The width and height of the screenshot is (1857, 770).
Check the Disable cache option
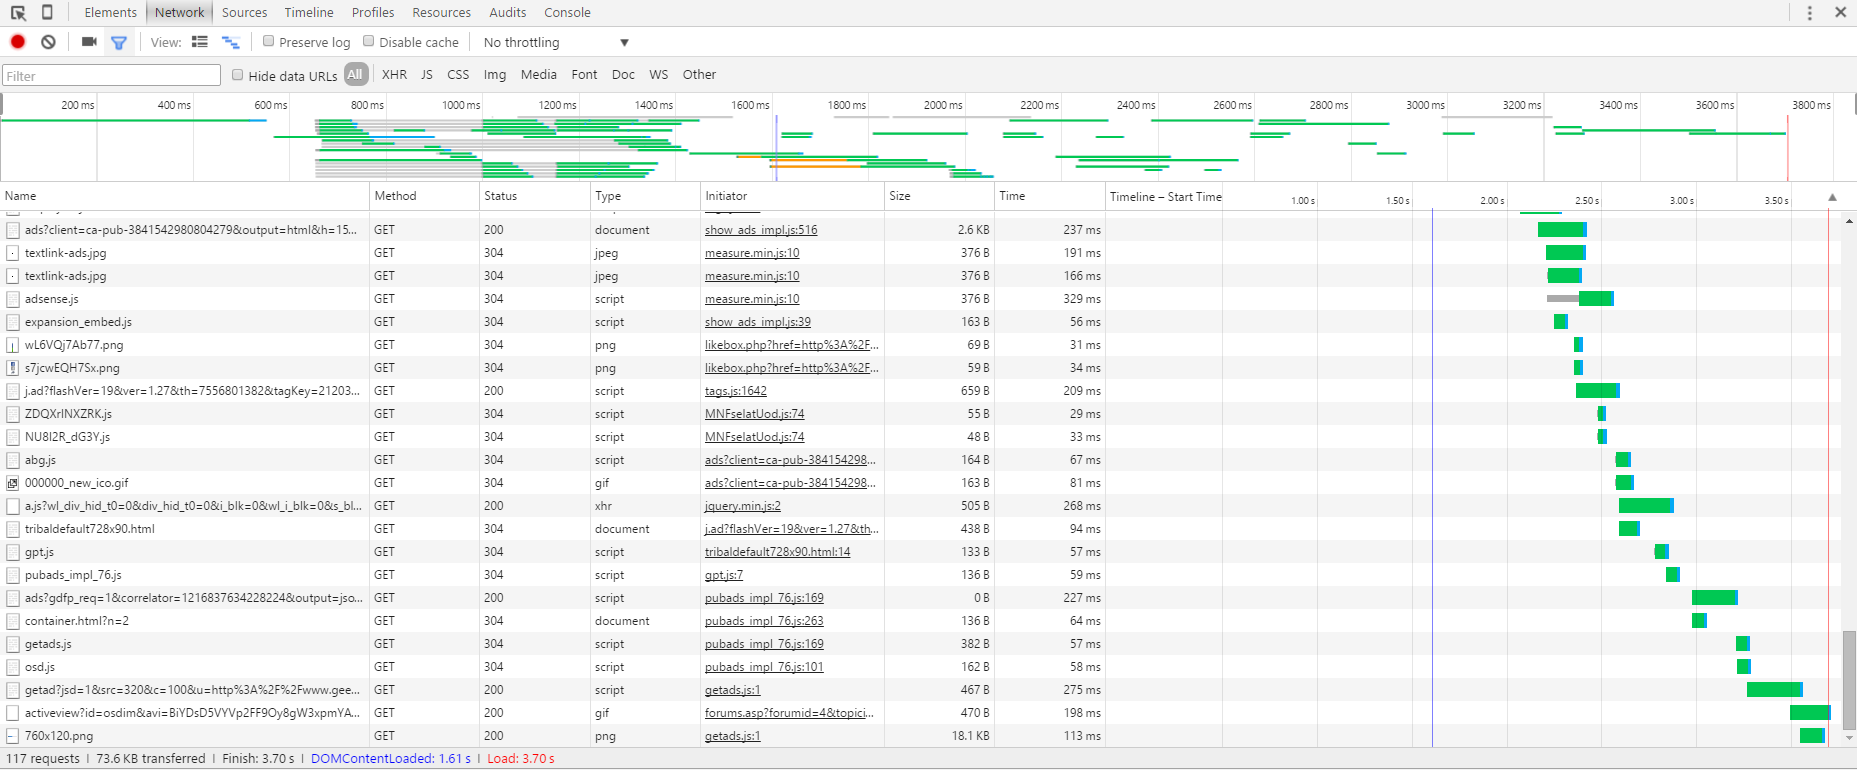[x=369, y=42]
